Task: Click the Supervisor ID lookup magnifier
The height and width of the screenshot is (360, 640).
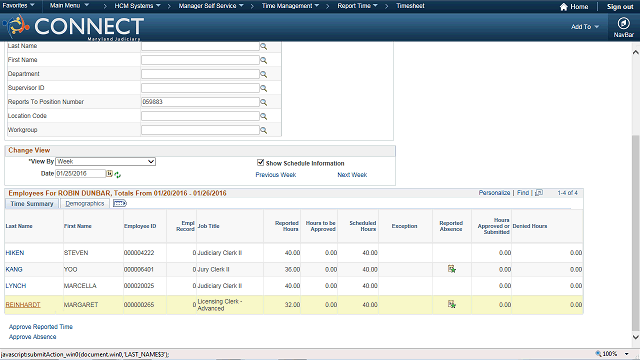Action: (x=264, y=88)
